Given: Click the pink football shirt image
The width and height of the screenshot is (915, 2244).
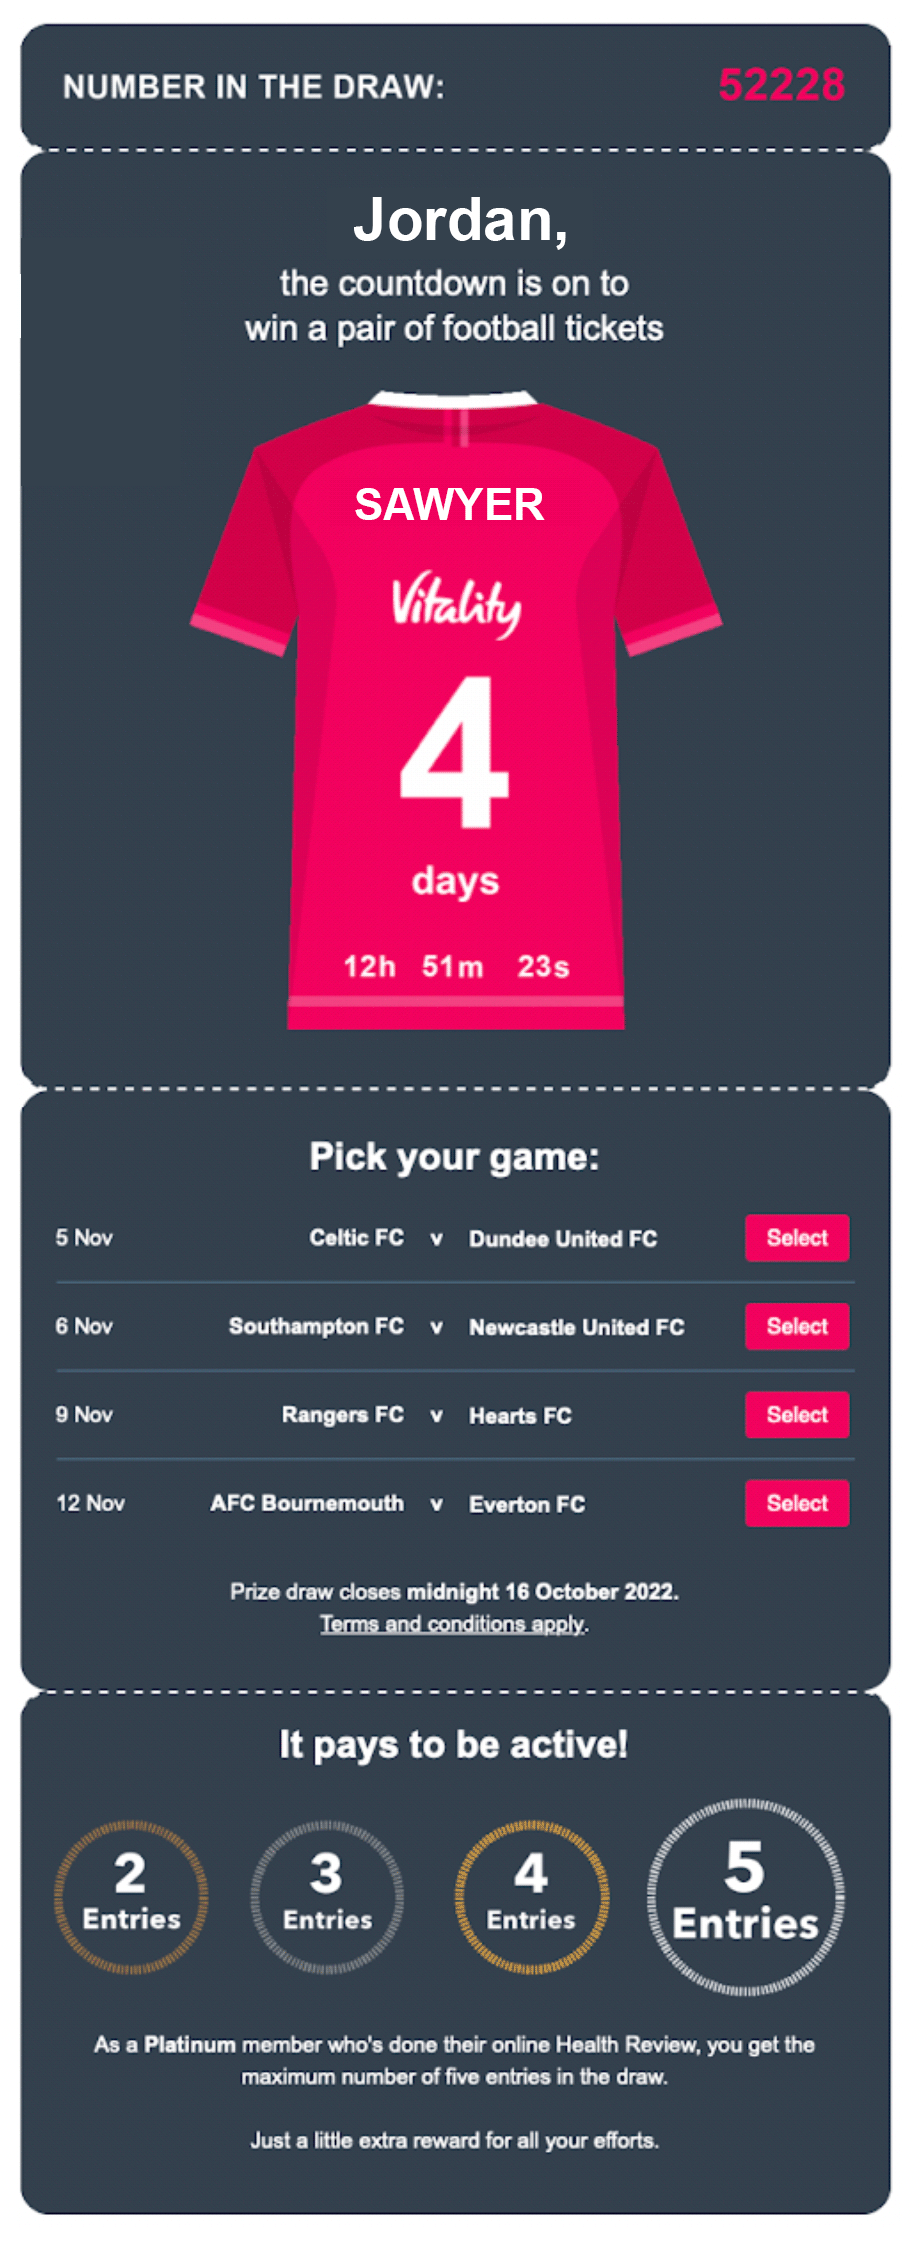Looking at the screenshot, I should pyautogui.click(x=456, y=710).
